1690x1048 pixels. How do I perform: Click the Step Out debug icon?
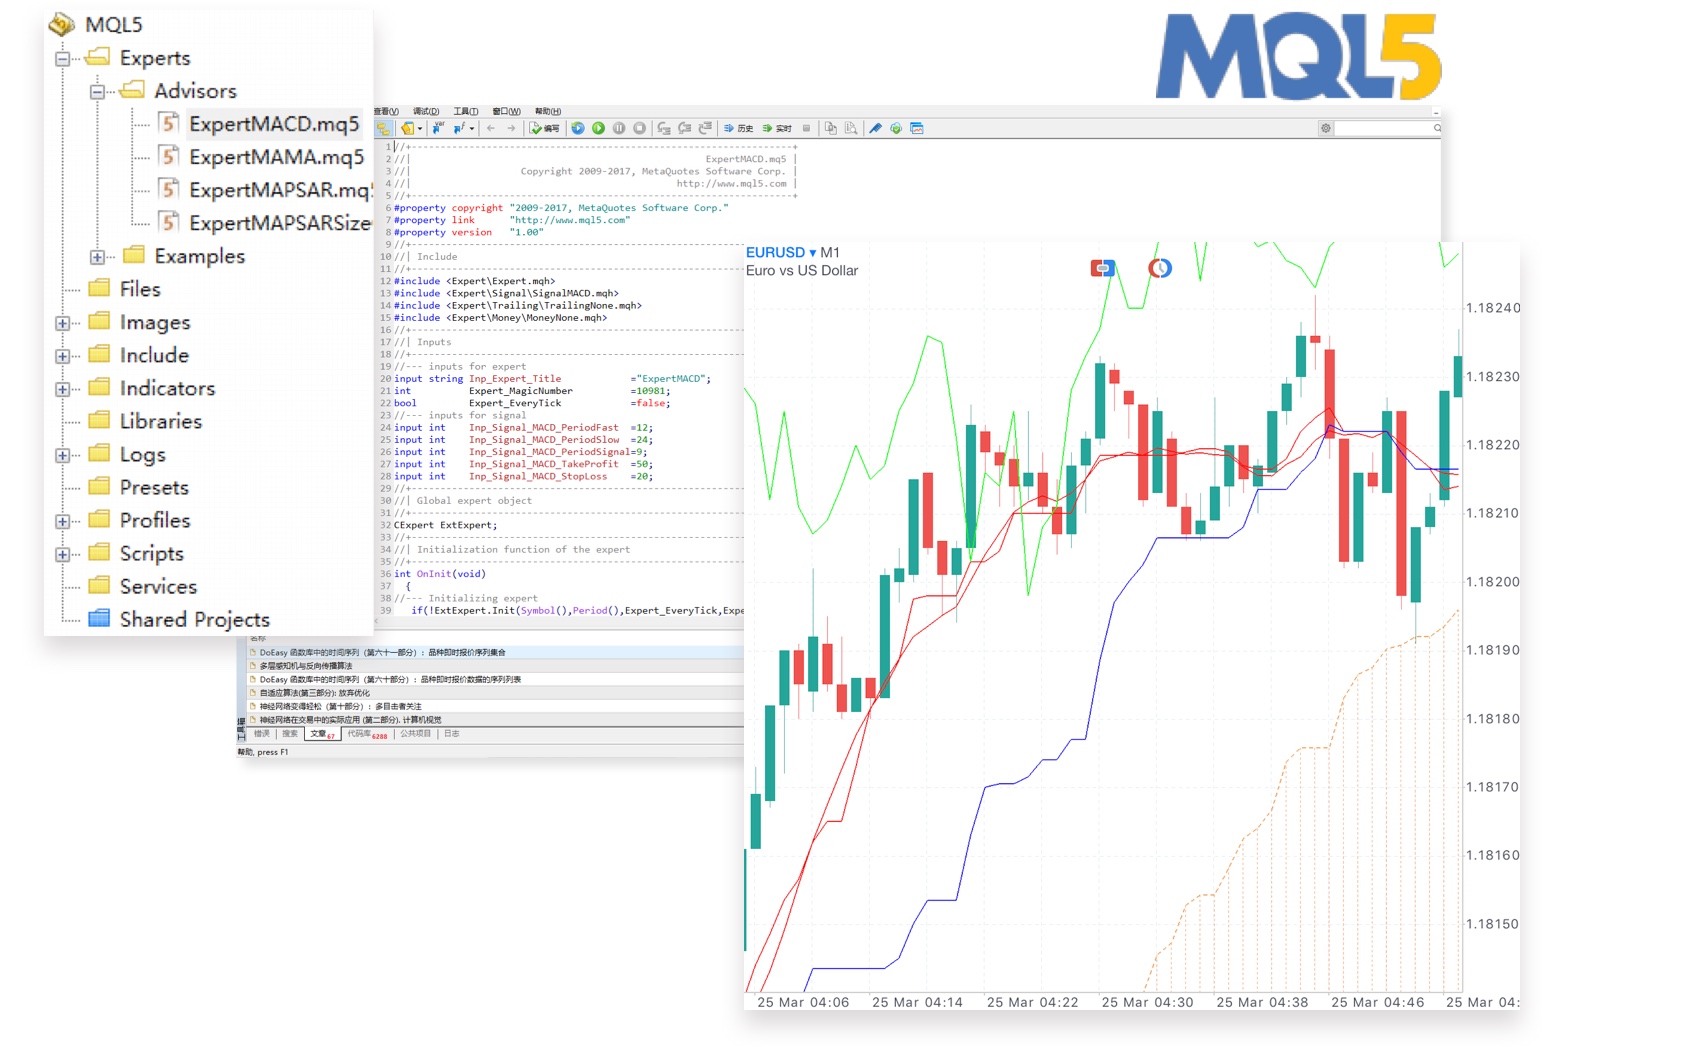705,128
